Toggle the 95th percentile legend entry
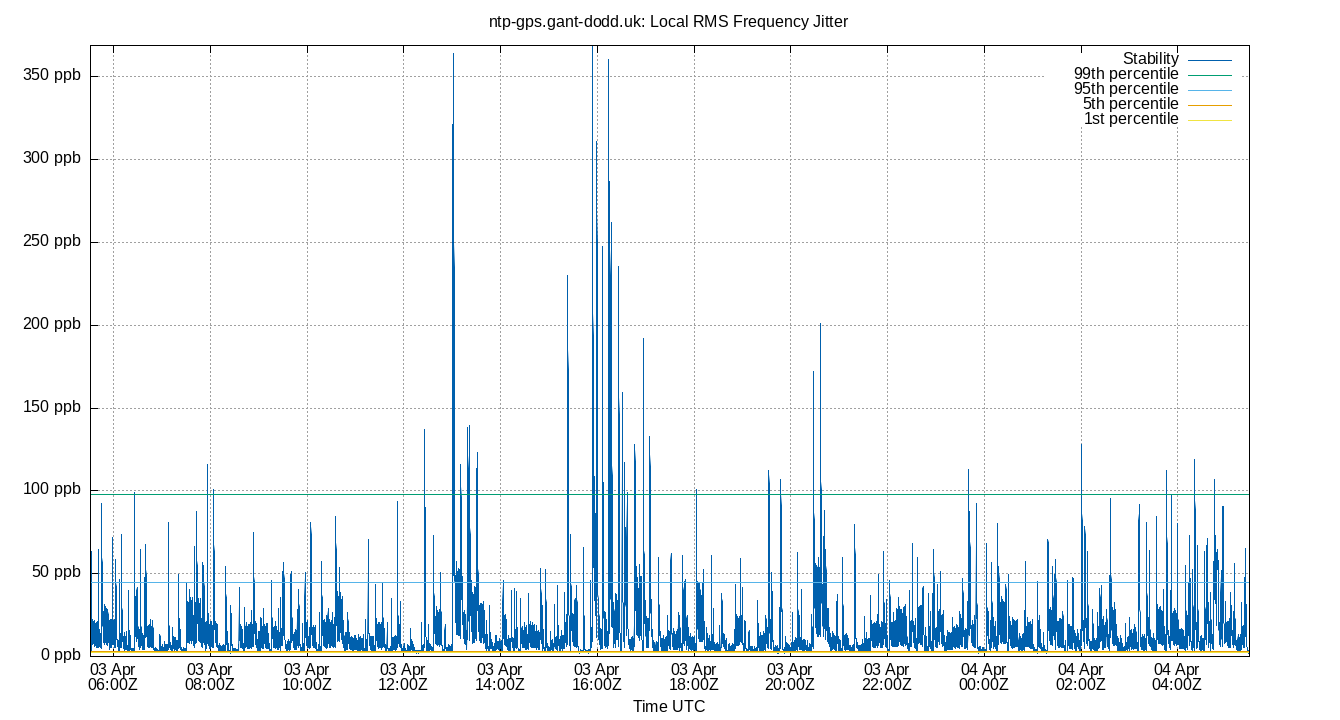Image resolution: width=1340 pixels, height=720 pixels. click(1127, 88)
